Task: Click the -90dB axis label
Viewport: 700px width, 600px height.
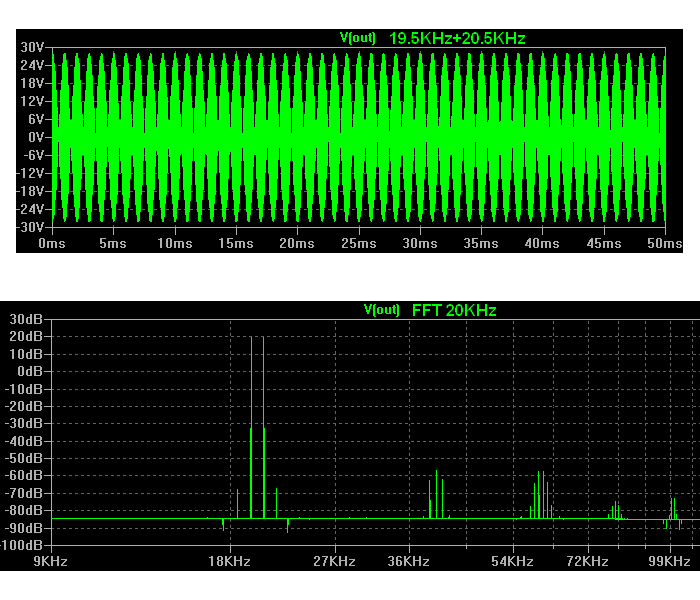Action: pyautogui.click(x=23, y=528)
